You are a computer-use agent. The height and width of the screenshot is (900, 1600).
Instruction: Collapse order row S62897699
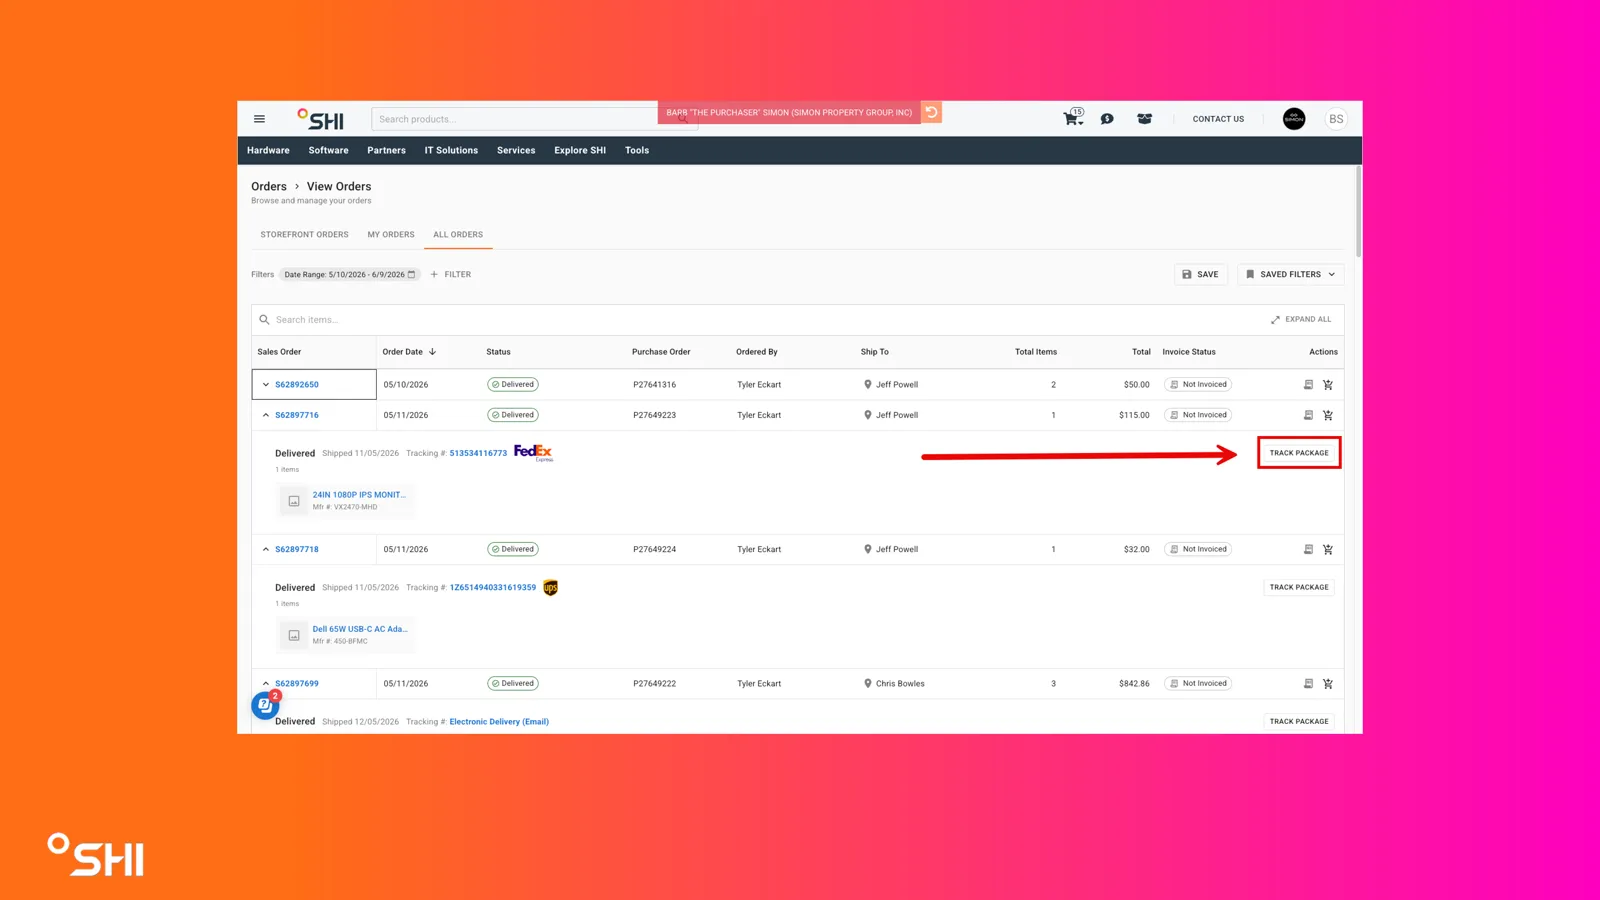point(266,684)
